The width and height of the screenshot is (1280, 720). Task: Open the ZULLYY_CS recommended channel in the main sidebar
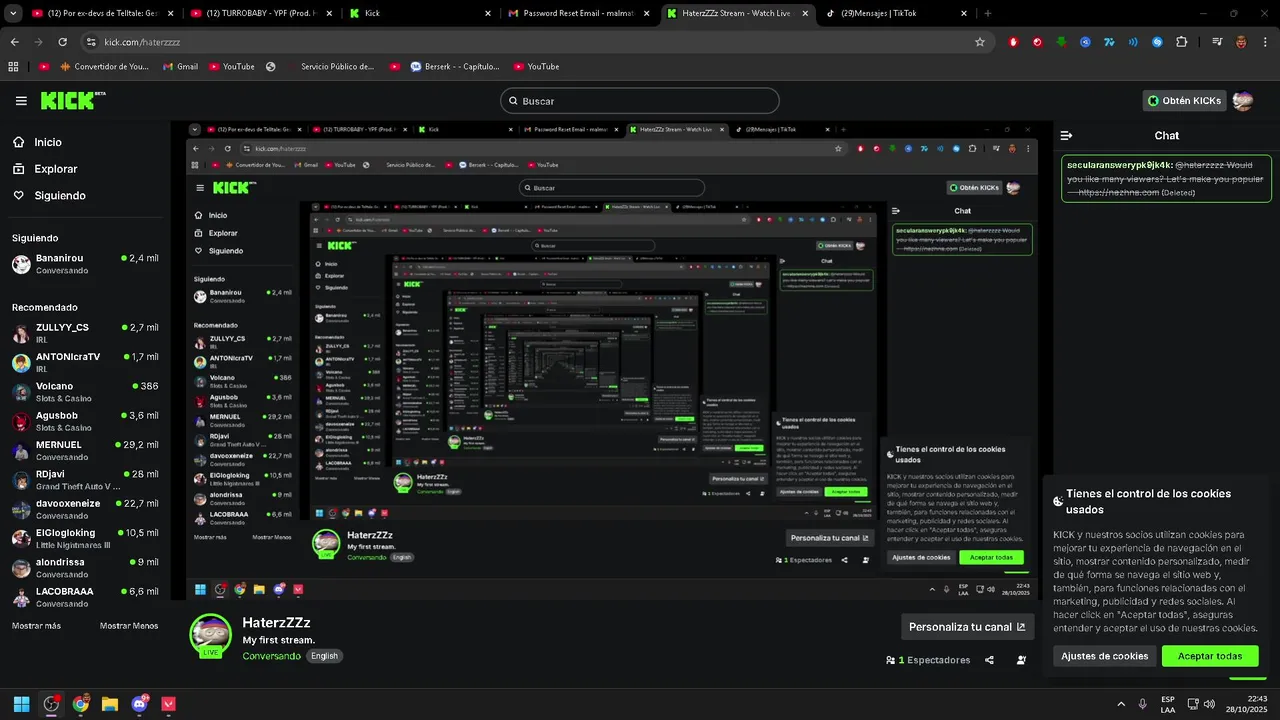click(85, 333)
